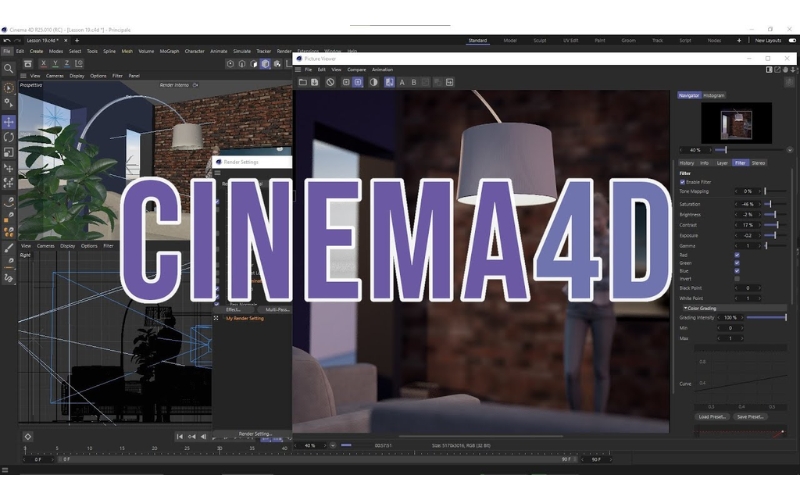The width and height of the screenshot is (800, 500).
Task: Click the undo arrow in title strip
Action: point(7,40)
